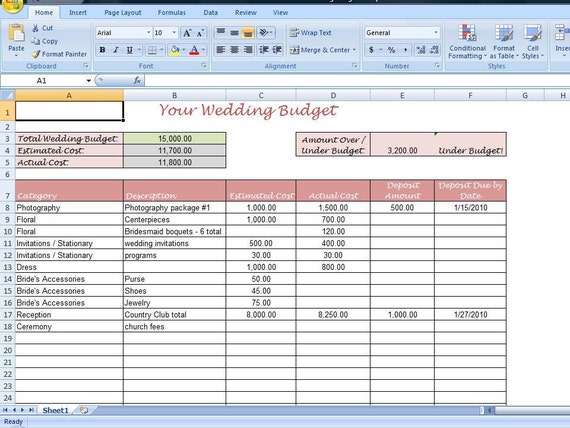Toggle Italic formatting
The width and height of the screenshot is (570, 428).
tap(116, 50)
